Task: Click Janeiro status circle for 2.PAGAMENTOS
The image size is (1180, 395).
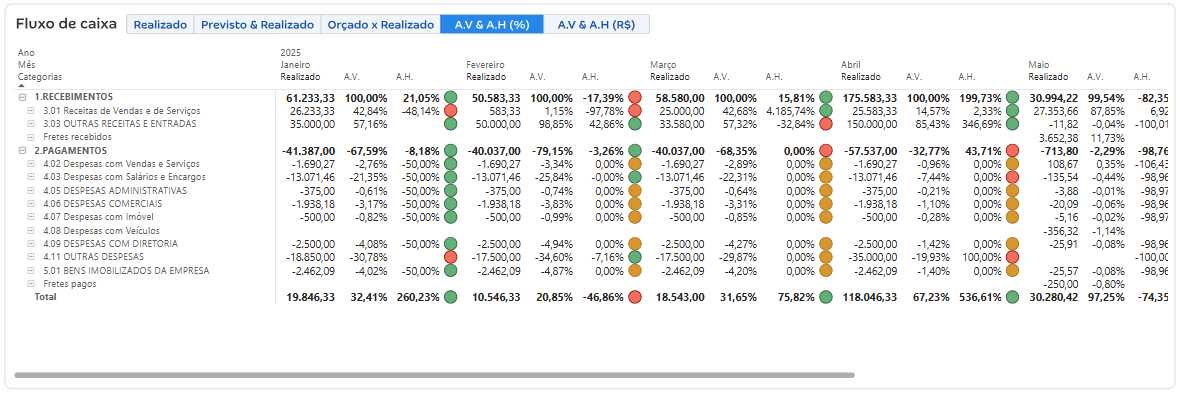Action: point(451,150)
